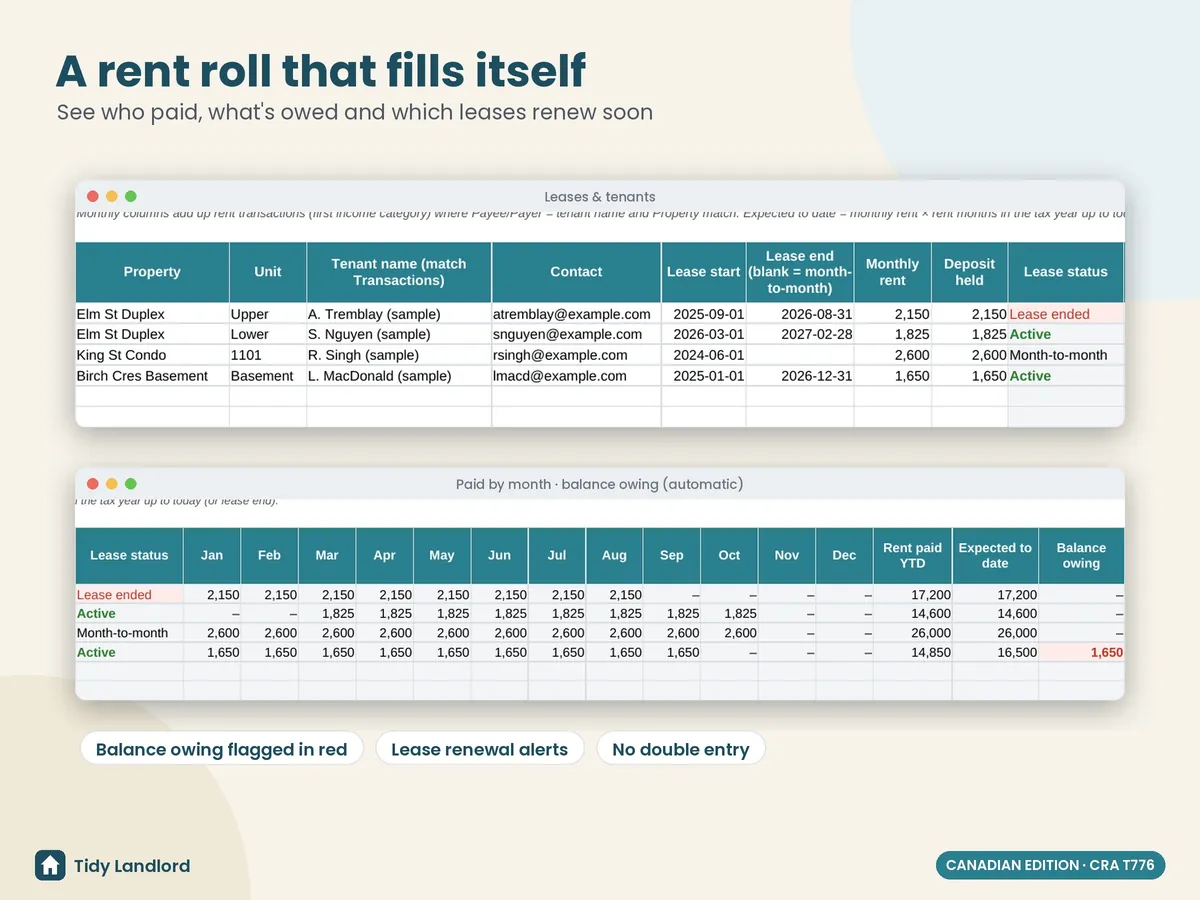Click the green dot in Leases & tenants window
This screenshot has height=900, width=1200.
click(x=131, y=197)
